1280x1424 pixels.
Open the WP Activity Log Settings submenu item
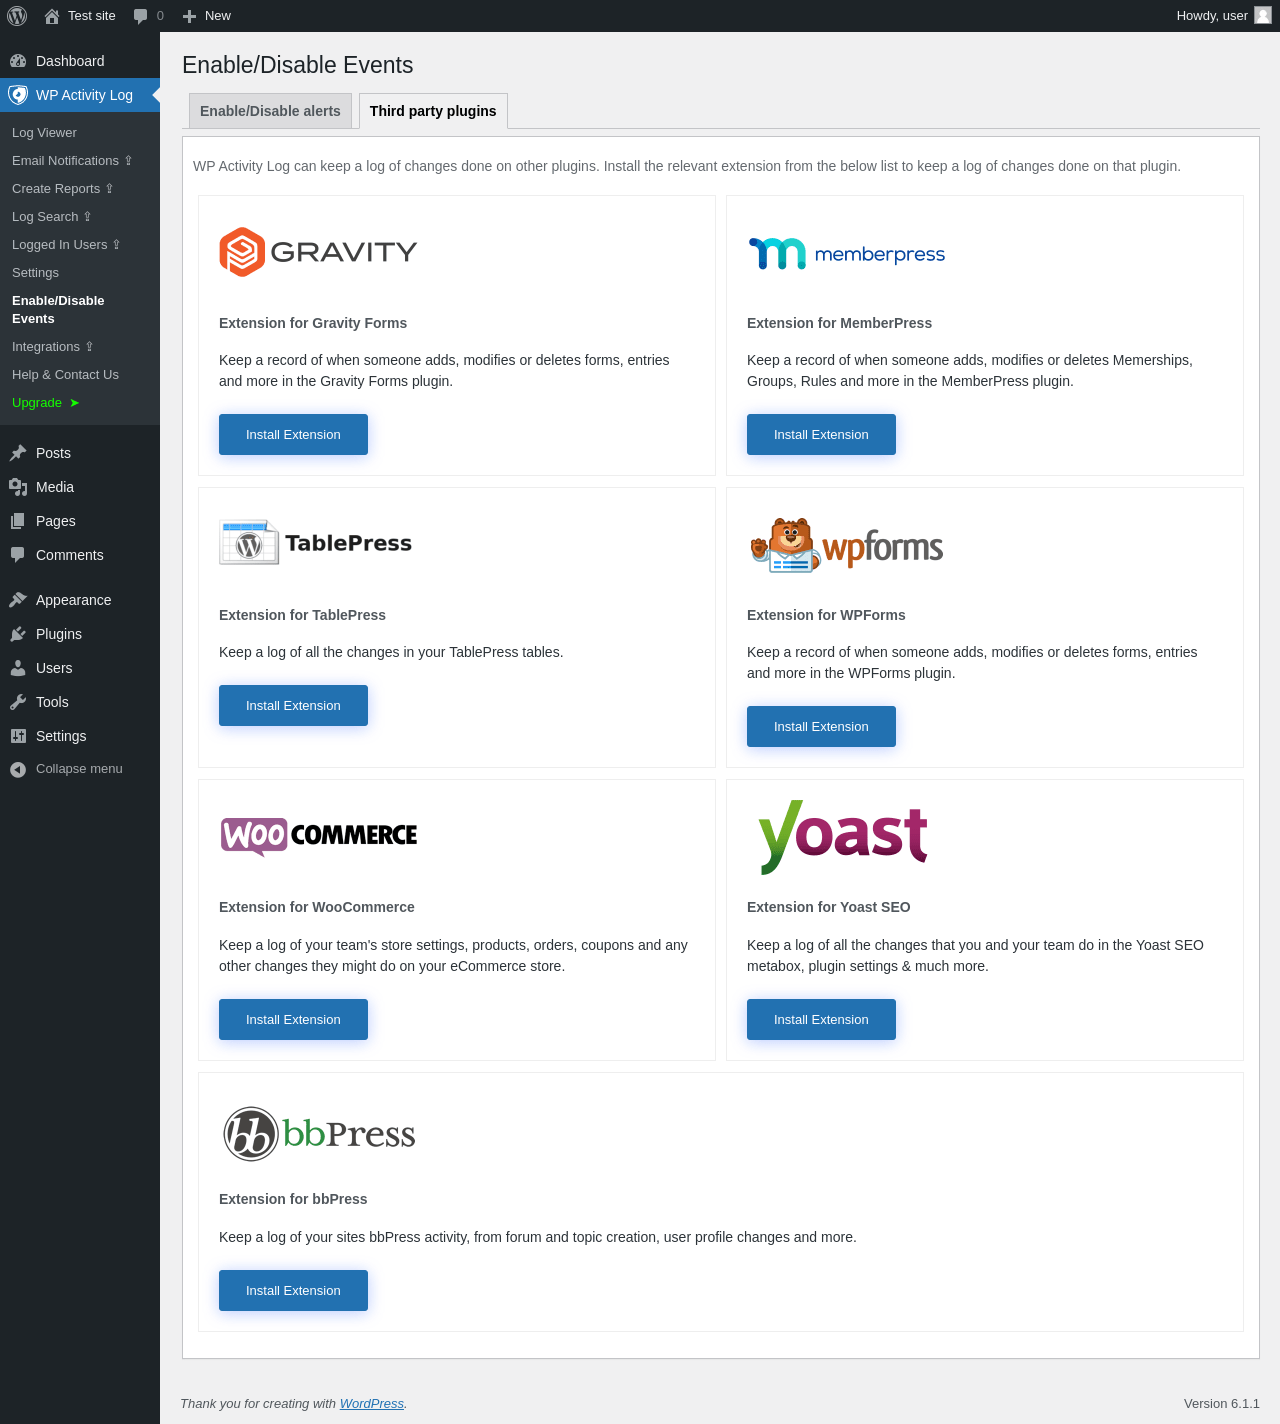(x=35, y=273)
